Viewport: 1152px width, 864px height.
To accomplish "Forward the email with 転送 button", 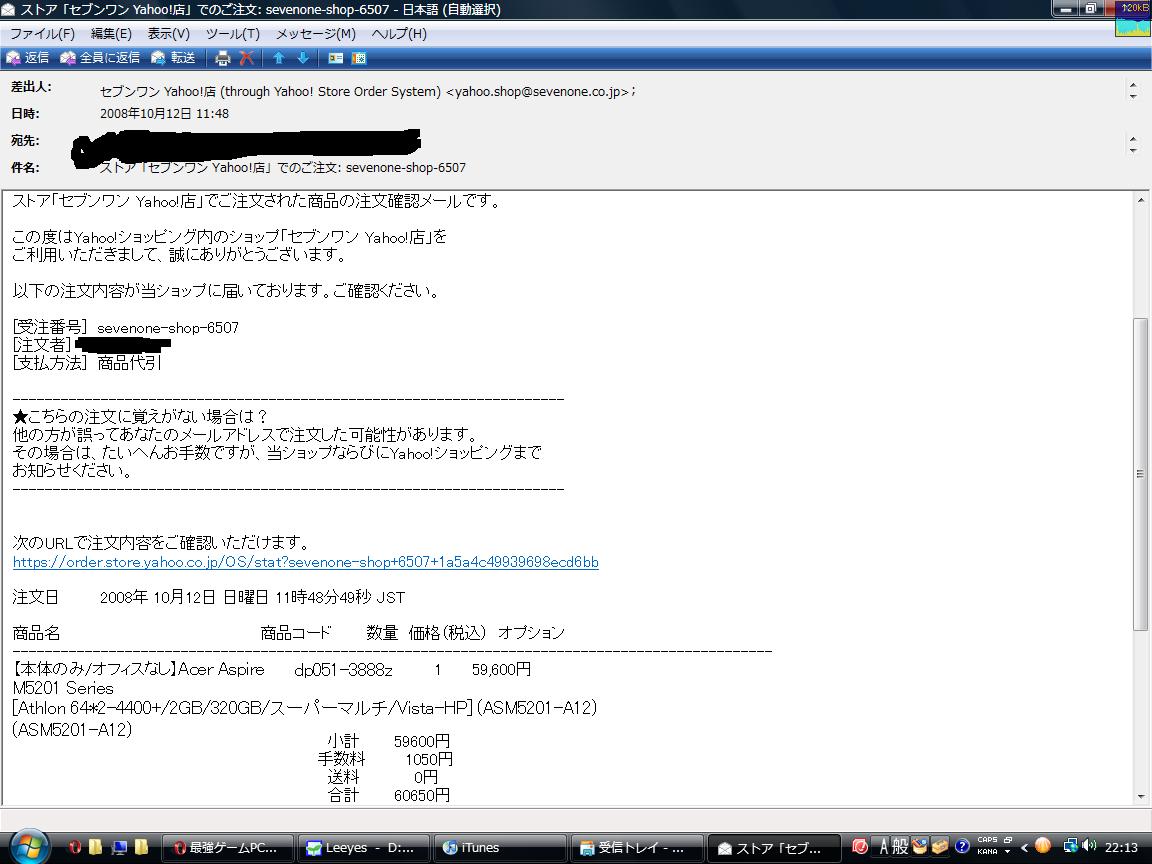I will point(173,58).
